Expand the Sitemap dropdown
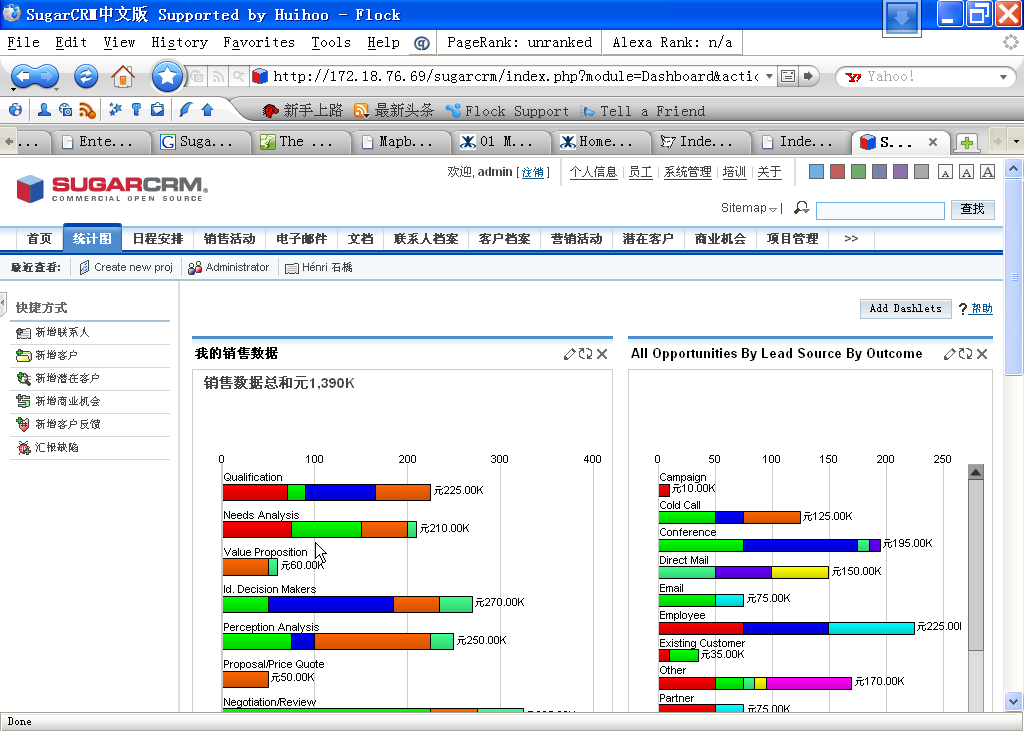Screen dimensions: 1024x731 point(750,208)
